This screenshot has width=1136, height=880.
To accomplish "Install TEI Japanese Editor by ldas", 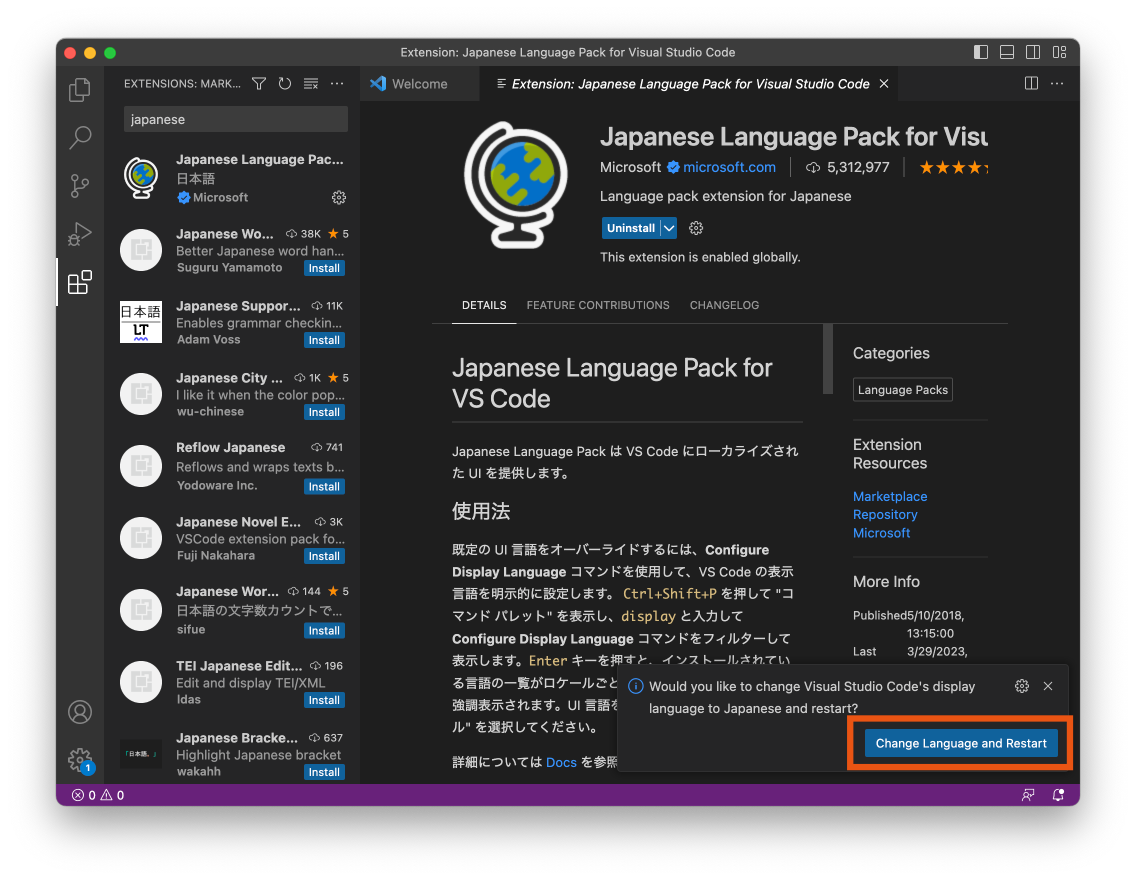I will (x=324, y=700).
